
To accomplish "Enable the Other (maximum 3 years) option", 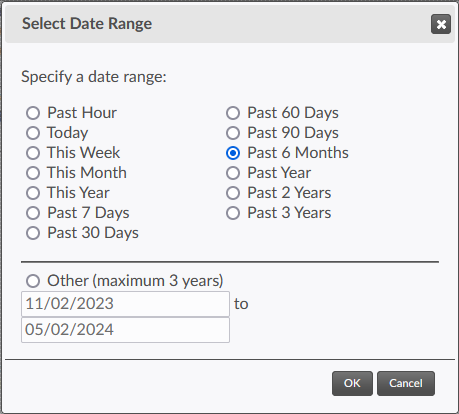I will coord(33,281).
